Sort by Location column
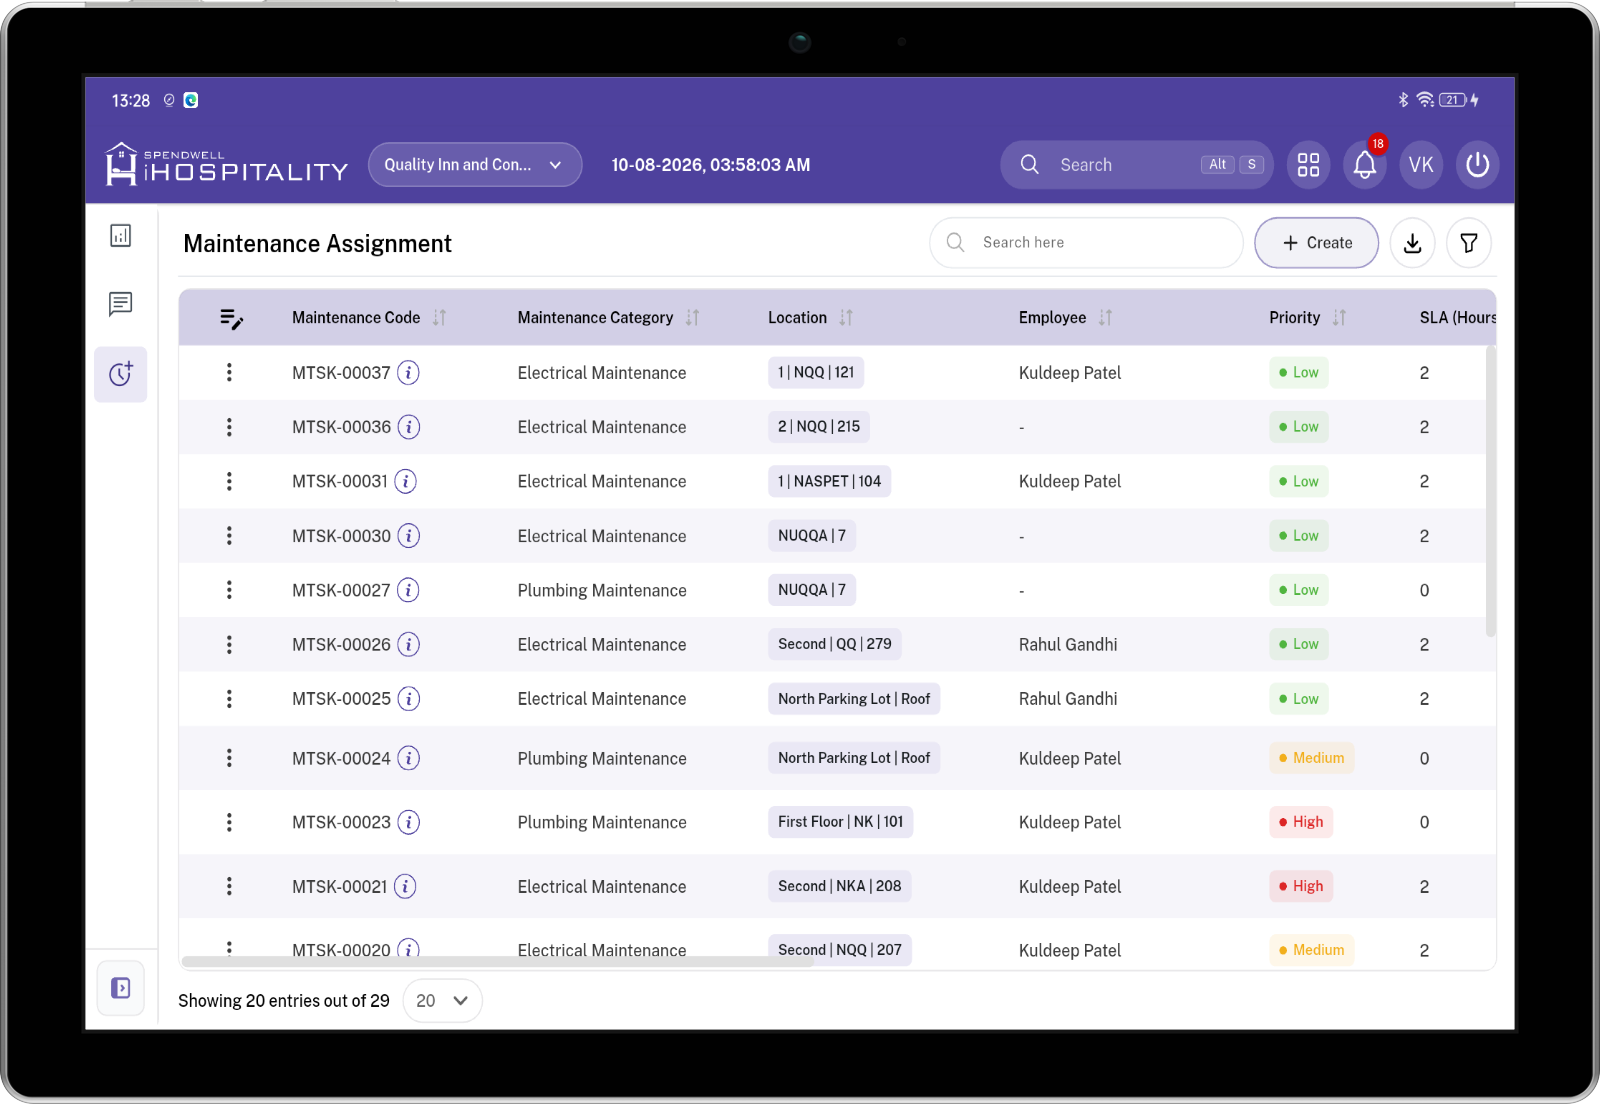 [846, 318]
